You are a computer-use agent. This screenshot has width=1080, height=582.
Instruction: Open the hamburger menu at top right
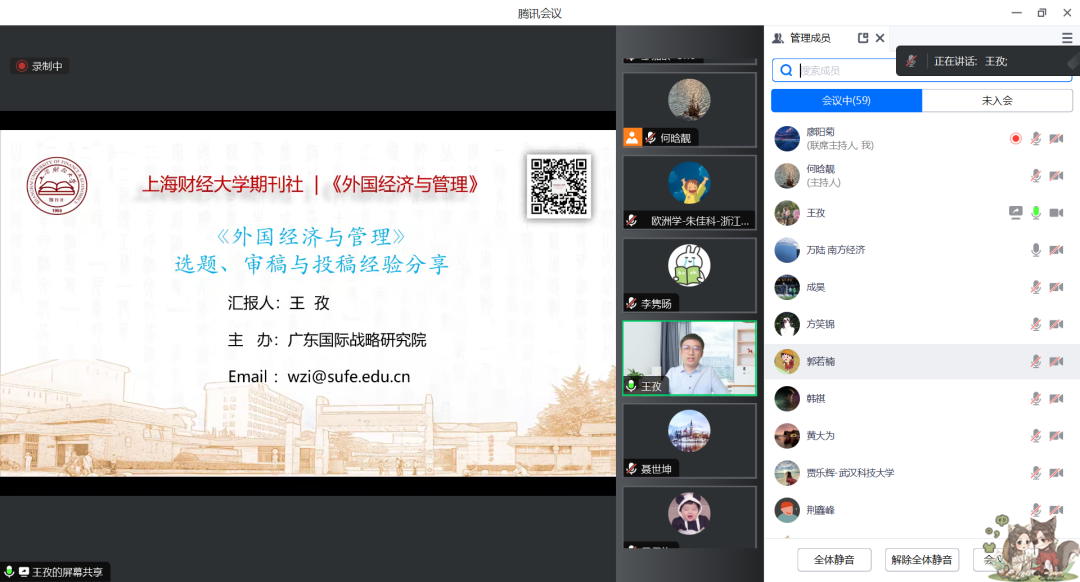[x=1067, y=38]
